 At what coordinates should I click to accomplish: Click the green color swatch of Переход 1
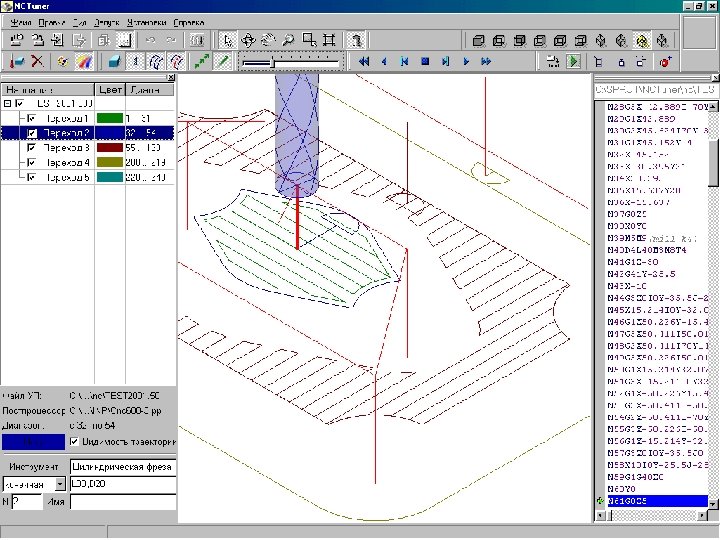[x=108, y=118]
